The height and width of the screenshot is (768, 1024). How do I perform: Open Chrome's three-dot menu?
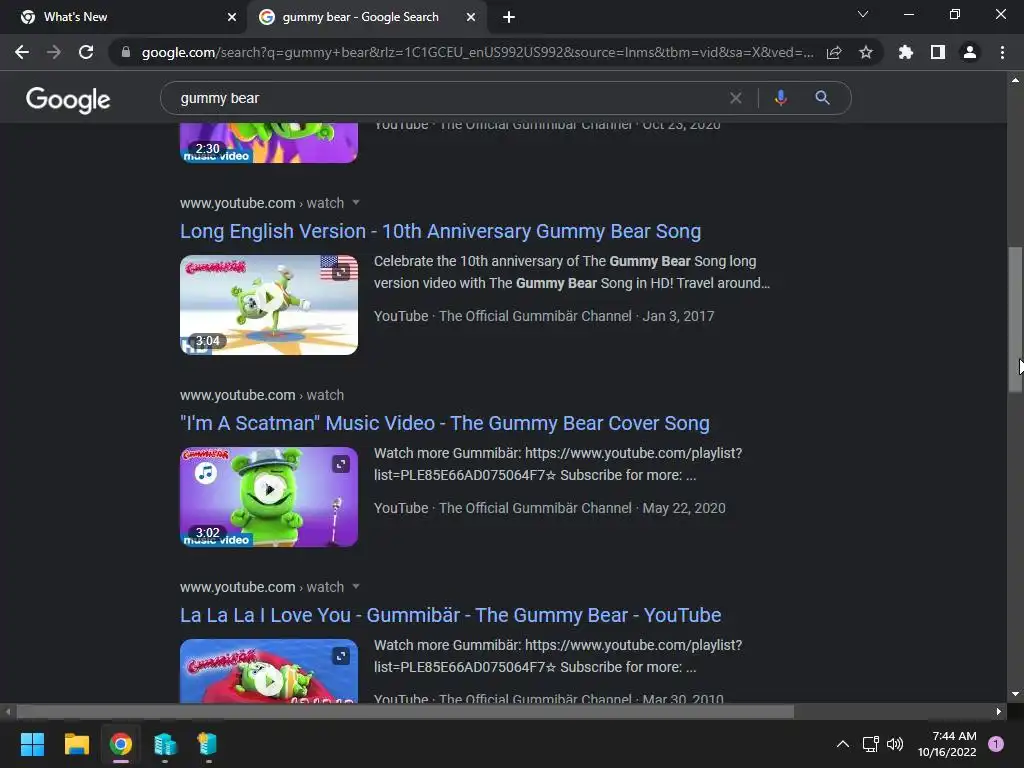[1002, 52]
